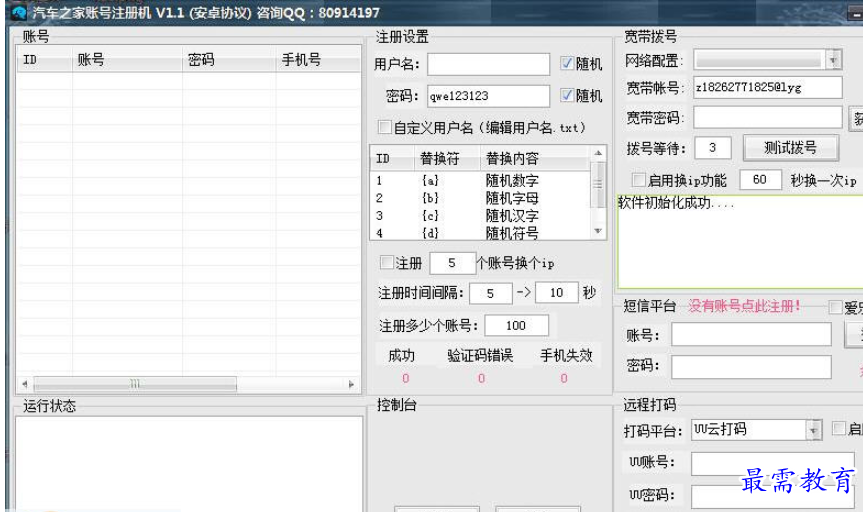Select row {c} 随机汉字 in list
The image size is (863, 512).
tap(480, 216)
